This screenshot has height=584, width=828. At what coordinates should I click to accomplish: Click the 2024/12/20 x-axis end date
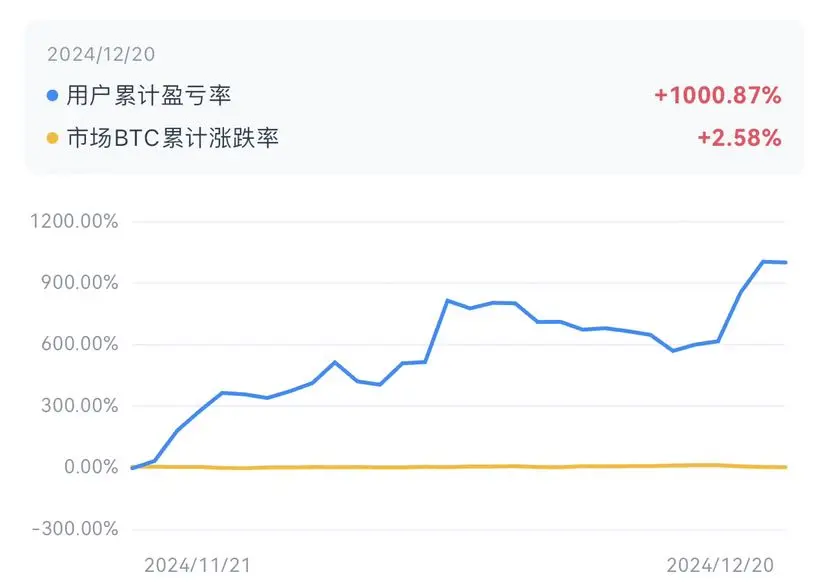(x=720, y=566)
